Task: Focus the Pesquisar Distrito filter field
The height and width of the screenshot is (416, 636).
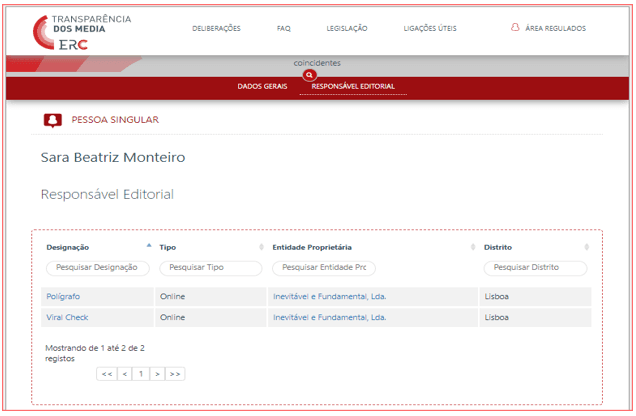Action: point(535,268)
